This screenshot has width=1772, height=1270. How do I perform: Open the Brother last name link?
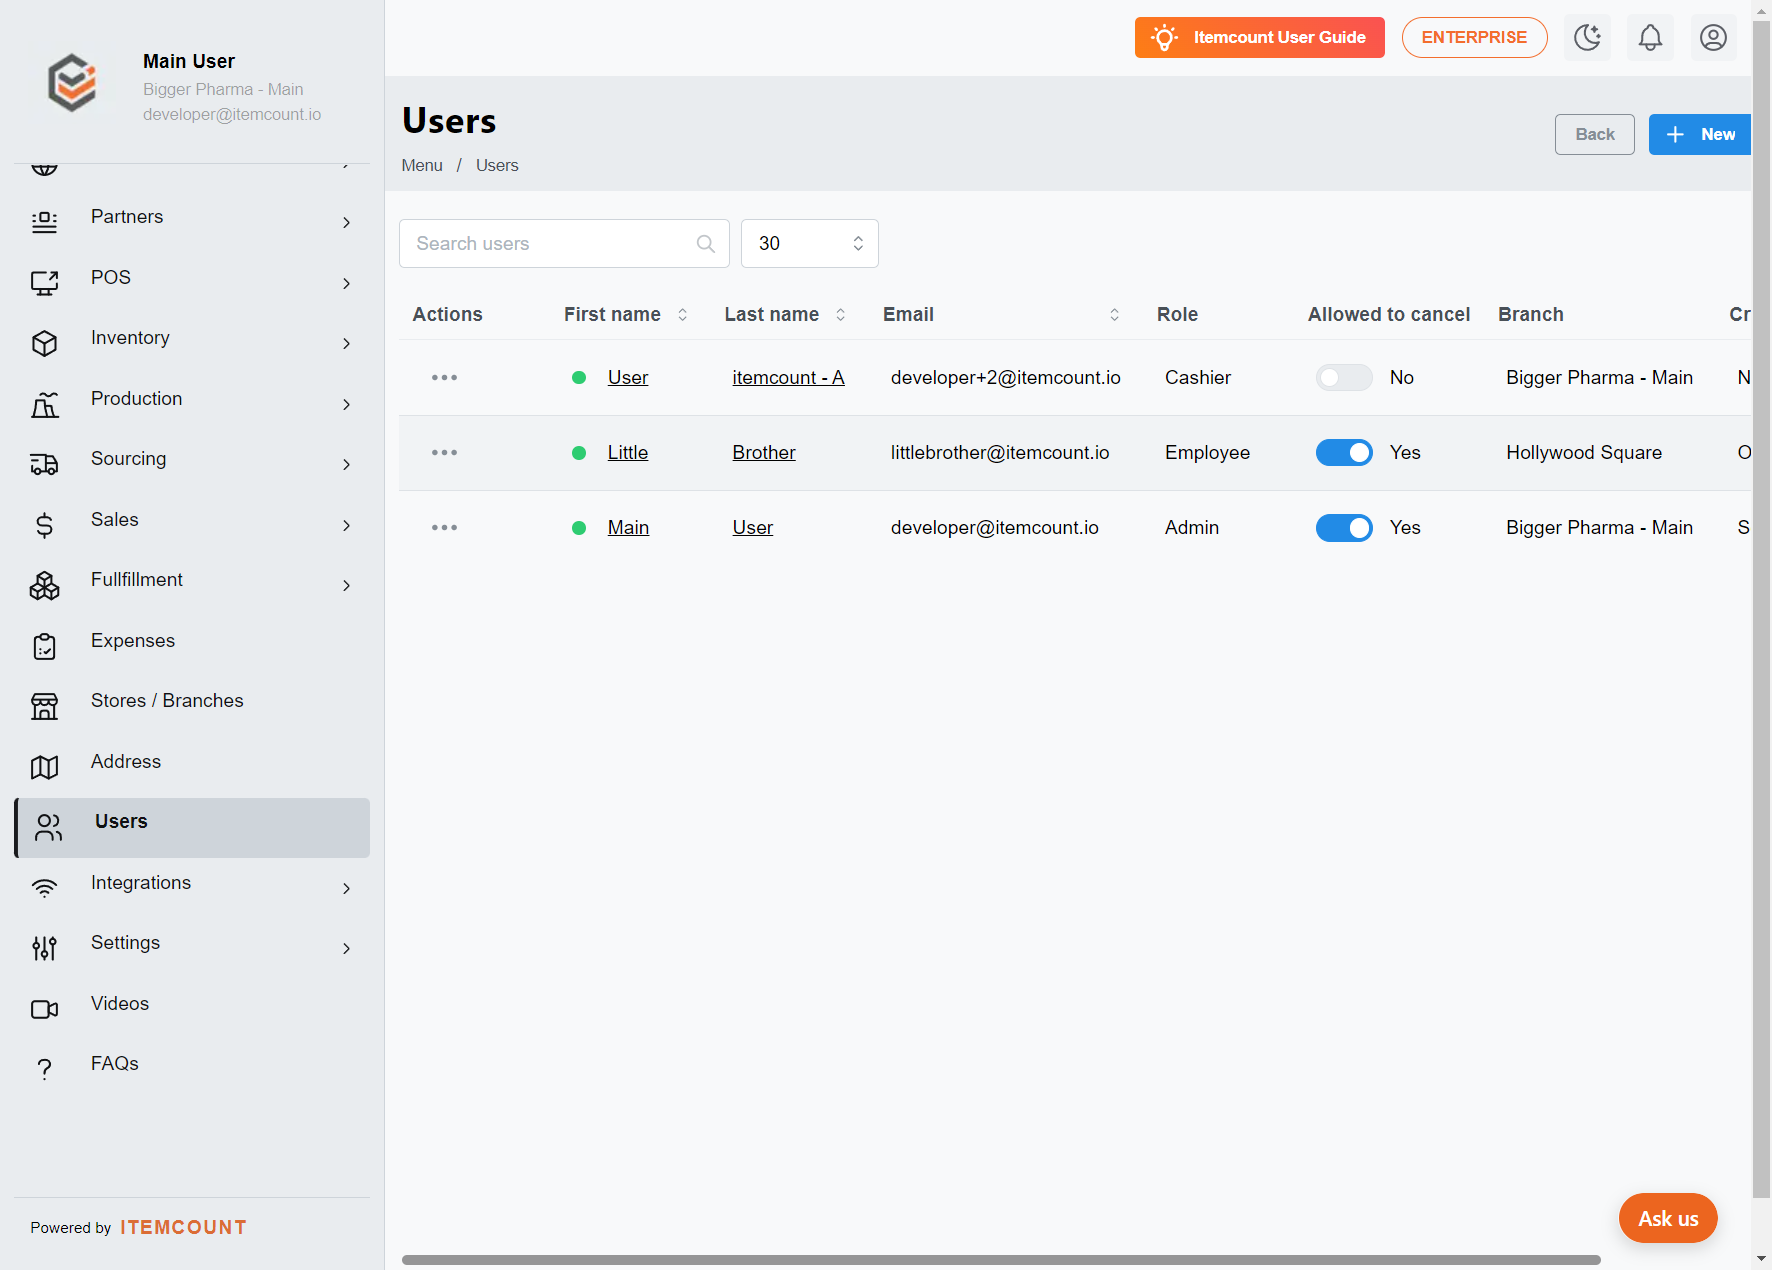pos(764,453)
